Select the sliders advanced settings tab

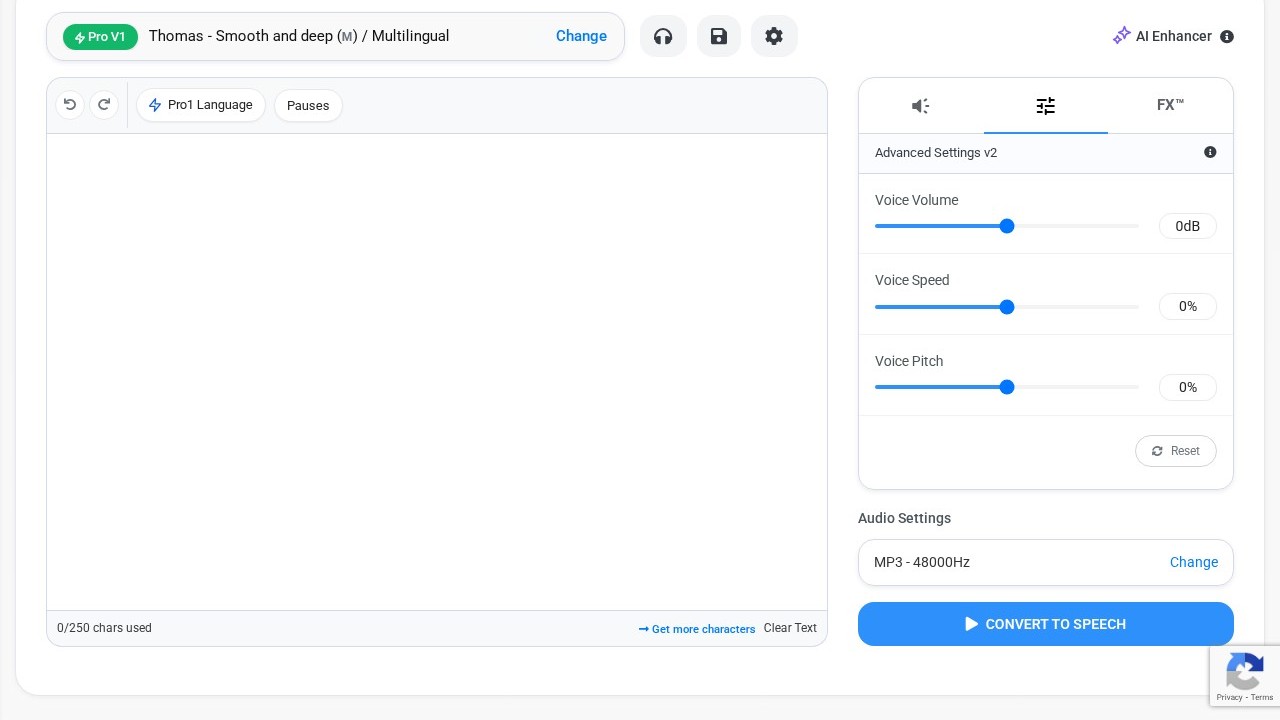(1046, 106)
